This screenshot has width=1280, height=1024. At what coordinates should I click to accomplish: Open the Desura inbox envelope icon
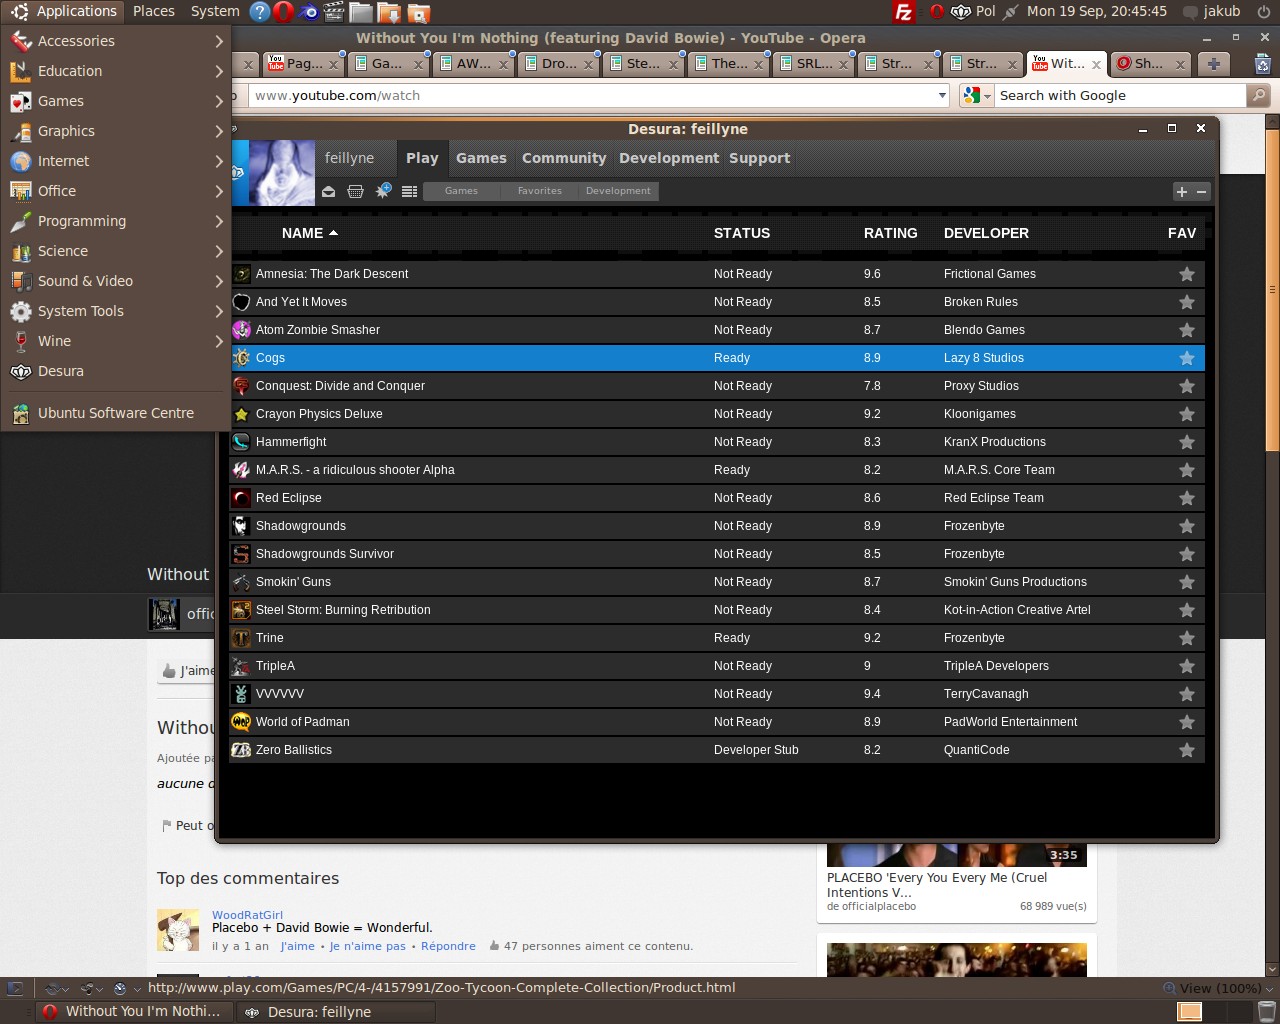click(x=328, y=191)
